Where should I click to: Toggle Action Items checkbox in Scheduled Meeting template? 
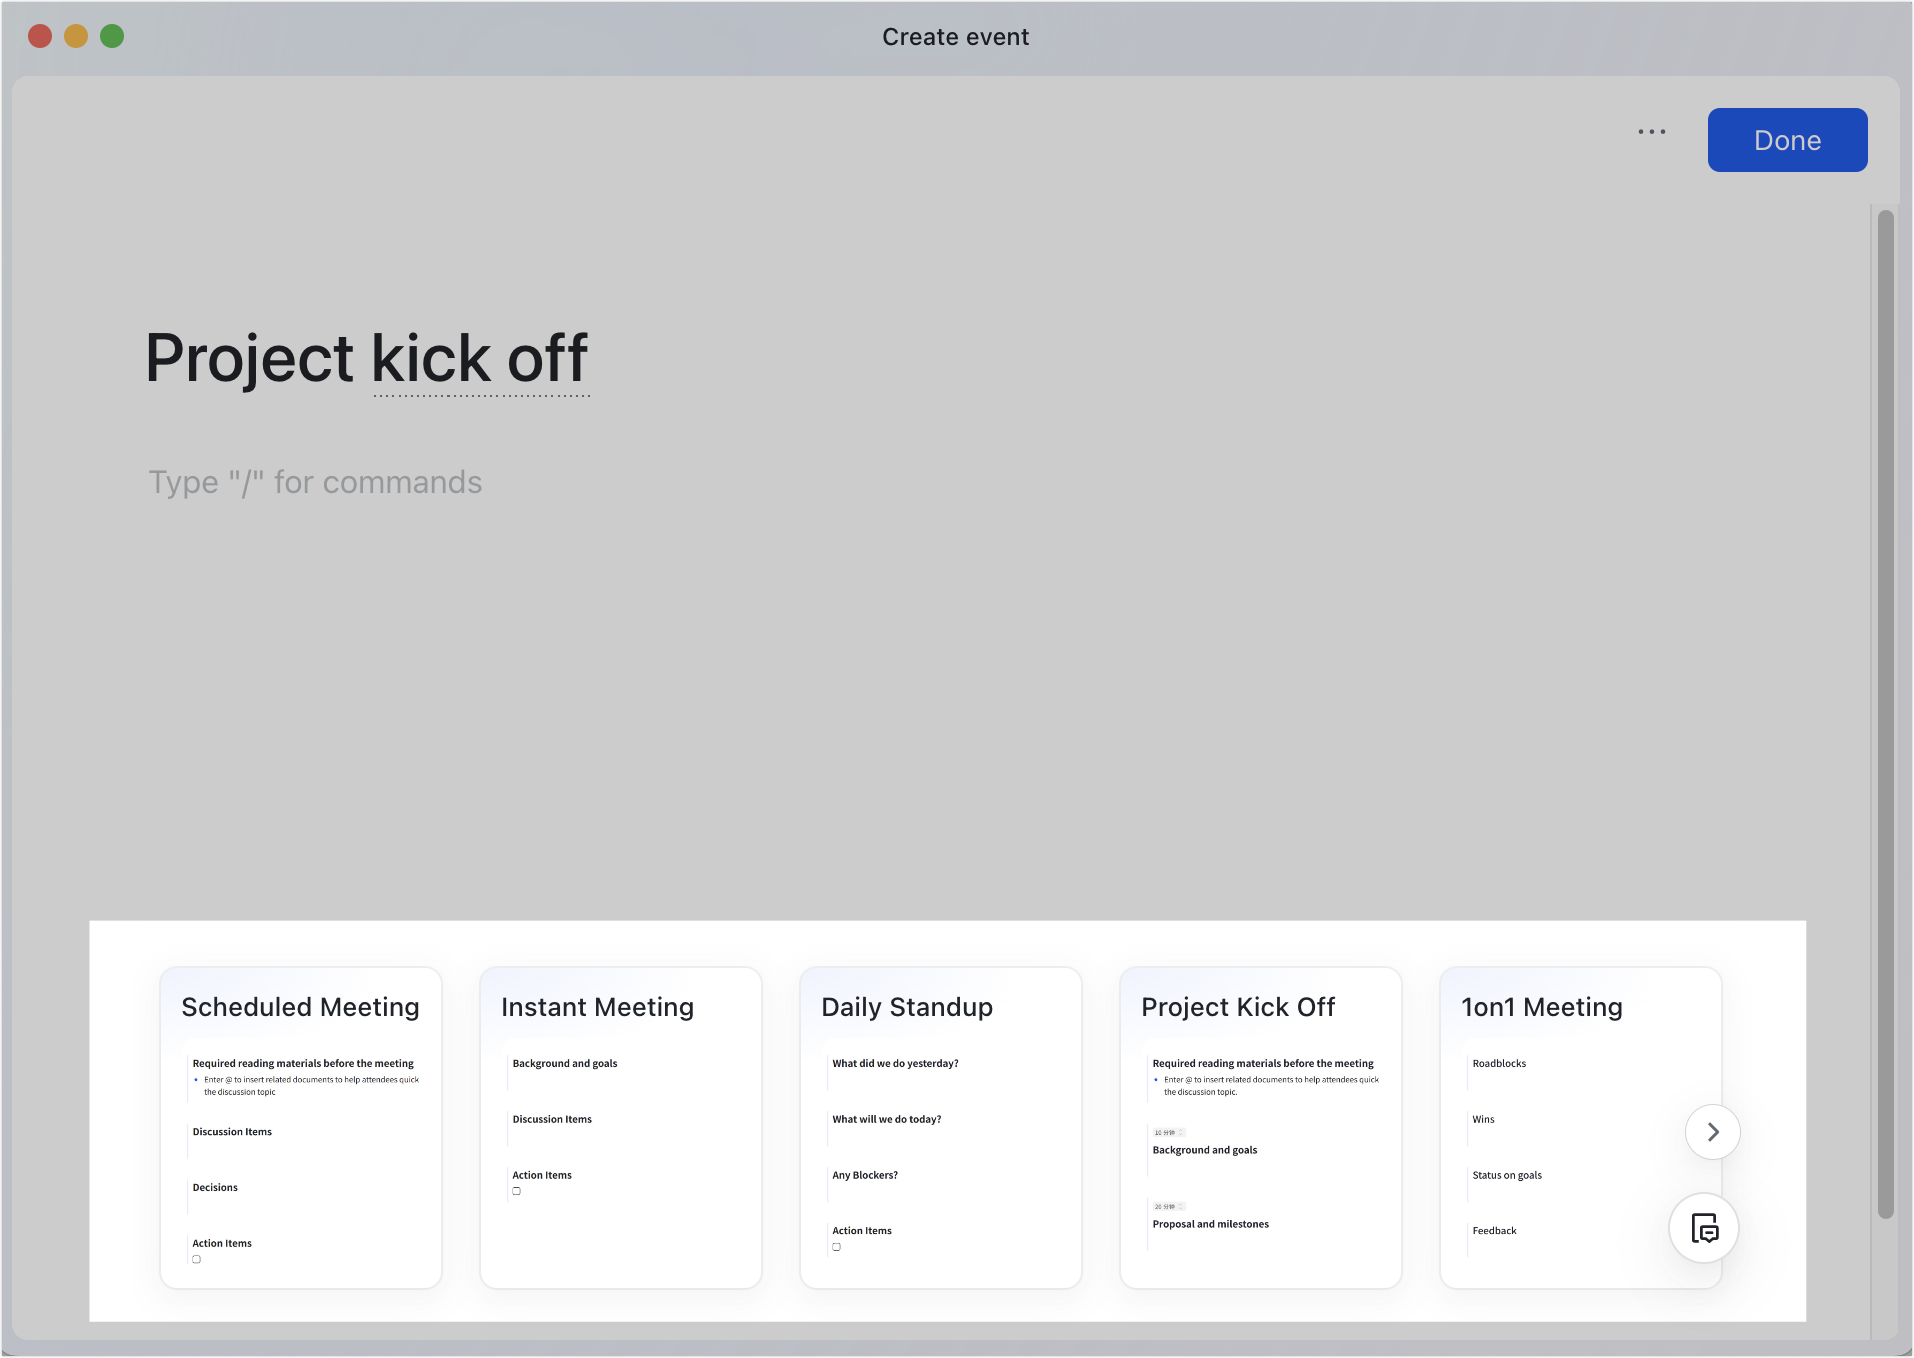point(196,1259)
